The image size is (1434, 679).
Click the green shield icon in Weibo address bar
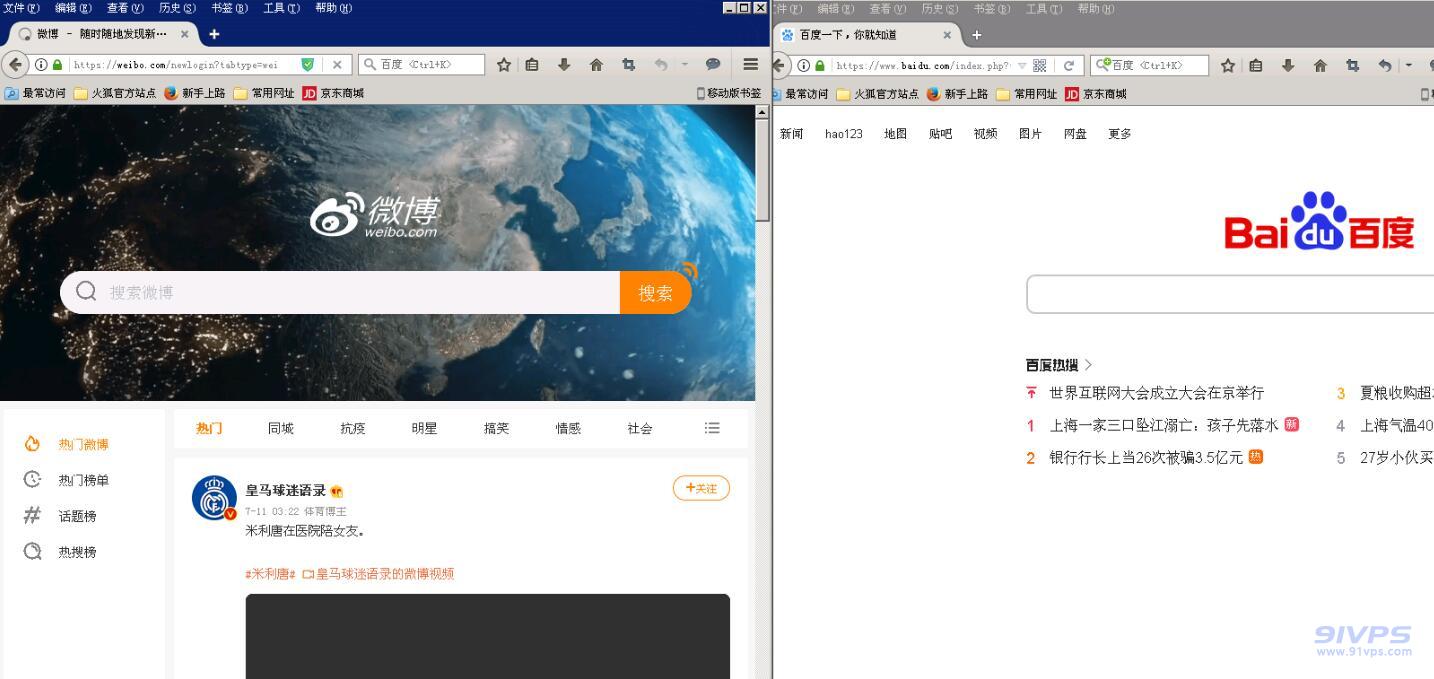pyautogui.click(x=308, y=65)
